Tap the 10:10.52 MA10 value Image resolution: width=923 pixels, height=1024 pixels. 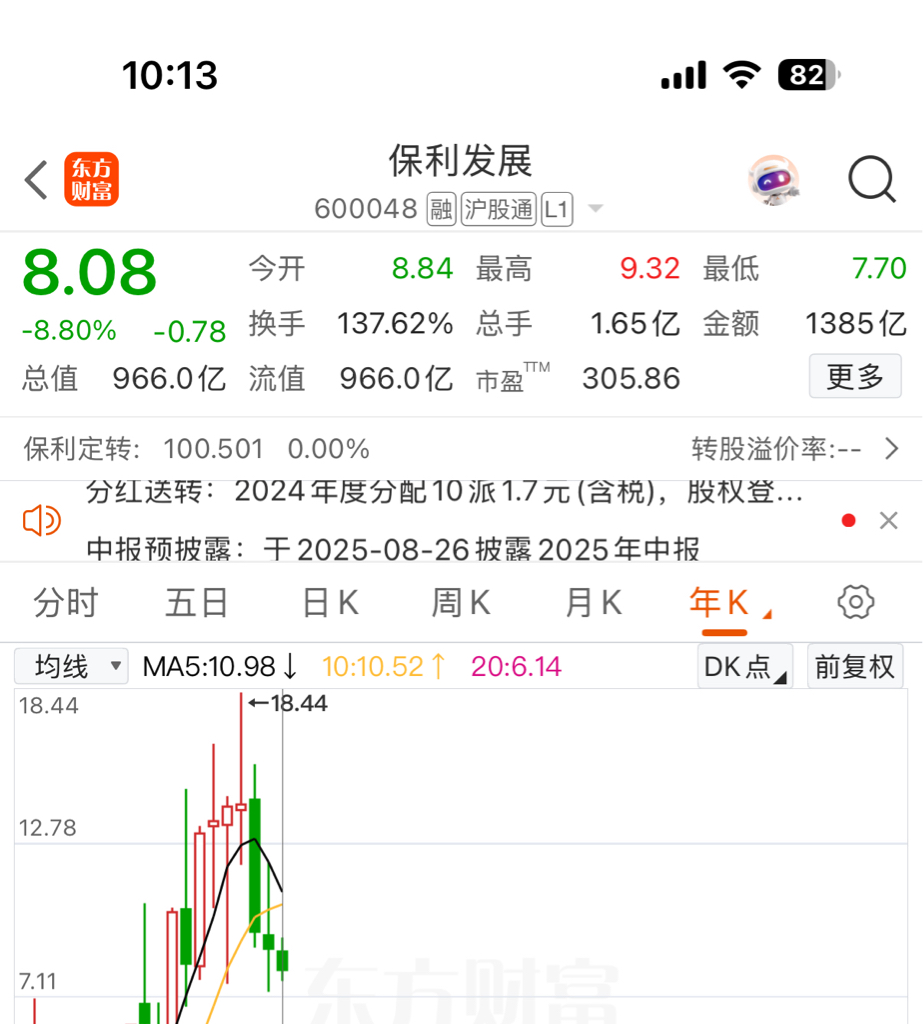tap(384, 667)
